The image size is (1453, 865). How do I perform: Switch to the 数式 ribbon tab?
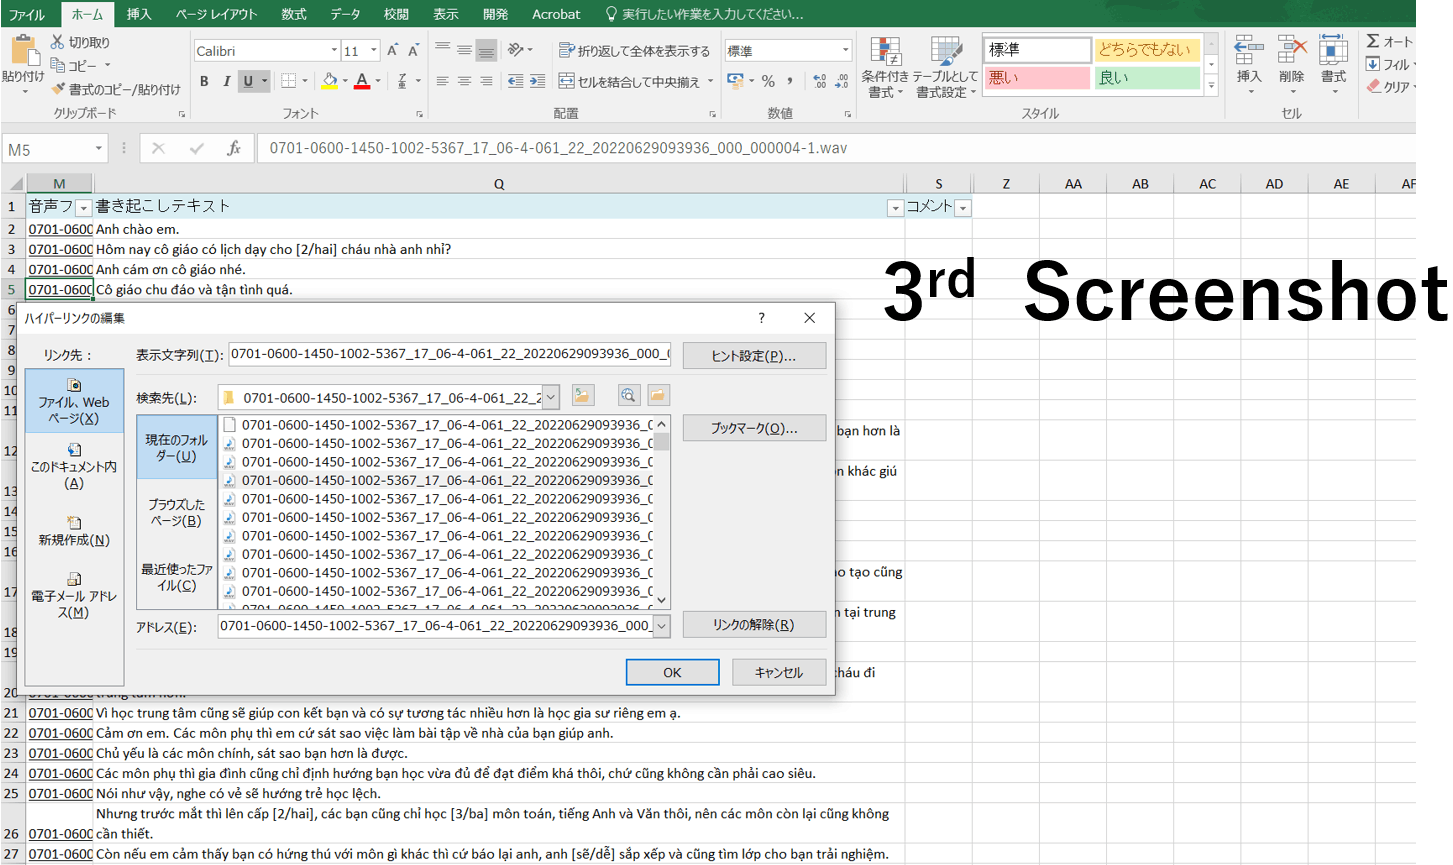tap(294, 14)
